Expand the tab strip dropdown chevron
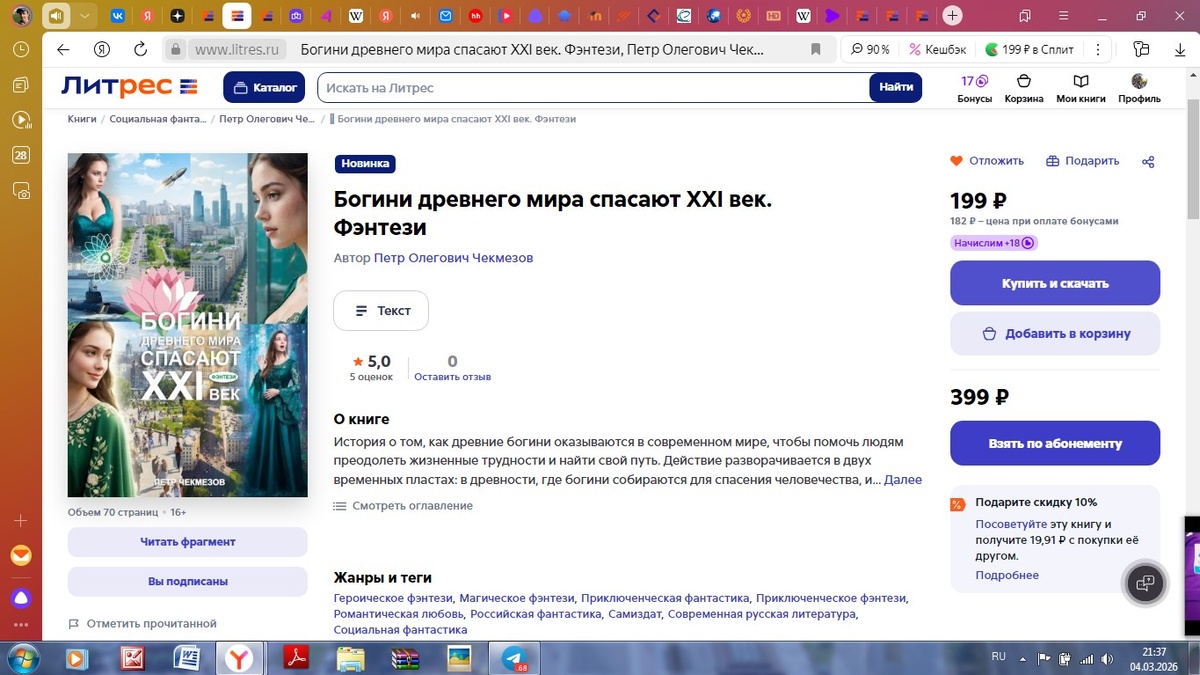The image size is (1200, 675). pyautogui.click(x=85, y=16)
